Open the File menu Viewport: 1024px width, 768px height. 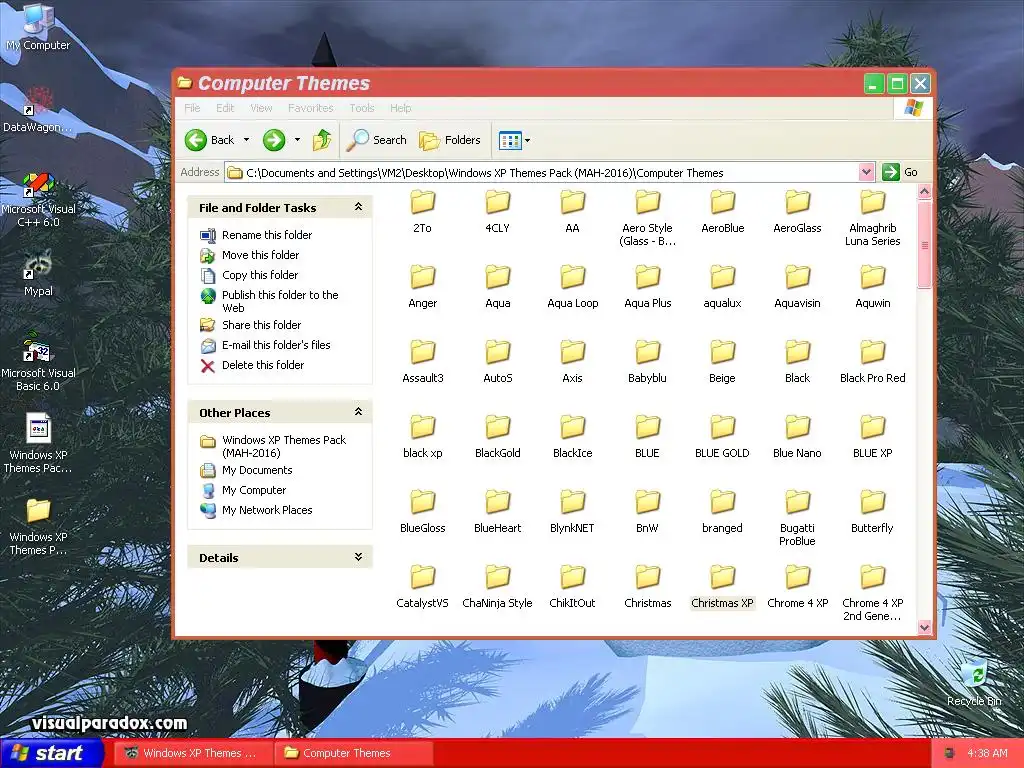coord(192,108)
